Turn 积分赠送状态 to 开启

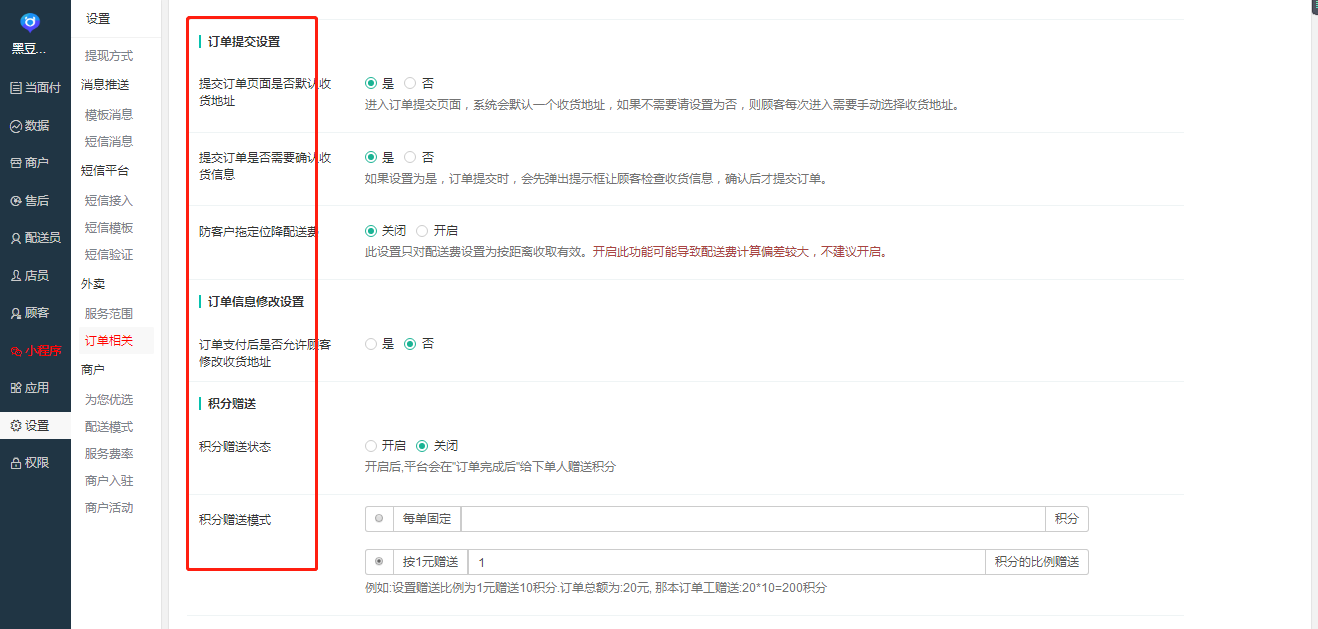click(x=372, y=446)
